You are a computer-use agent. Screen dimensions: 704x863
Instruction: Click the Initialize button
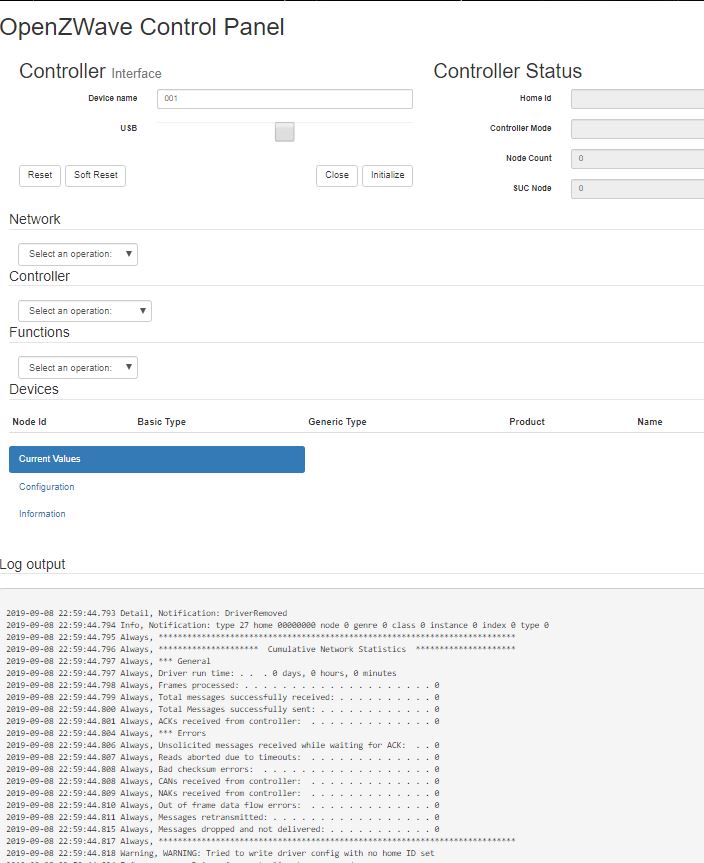coord(388,176)
